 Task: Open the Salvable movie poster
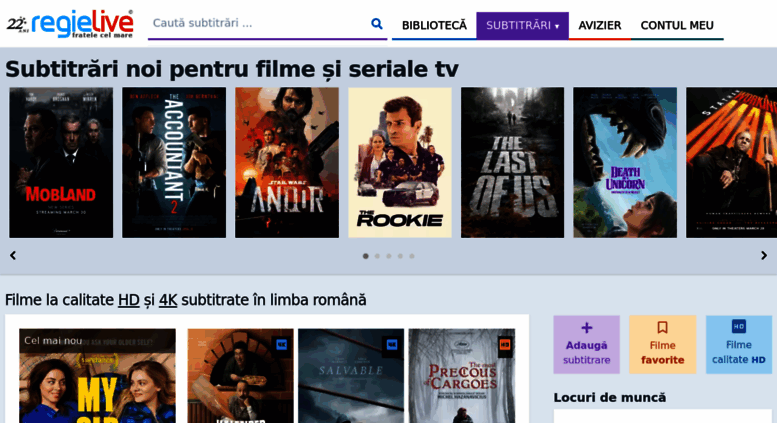351,375
